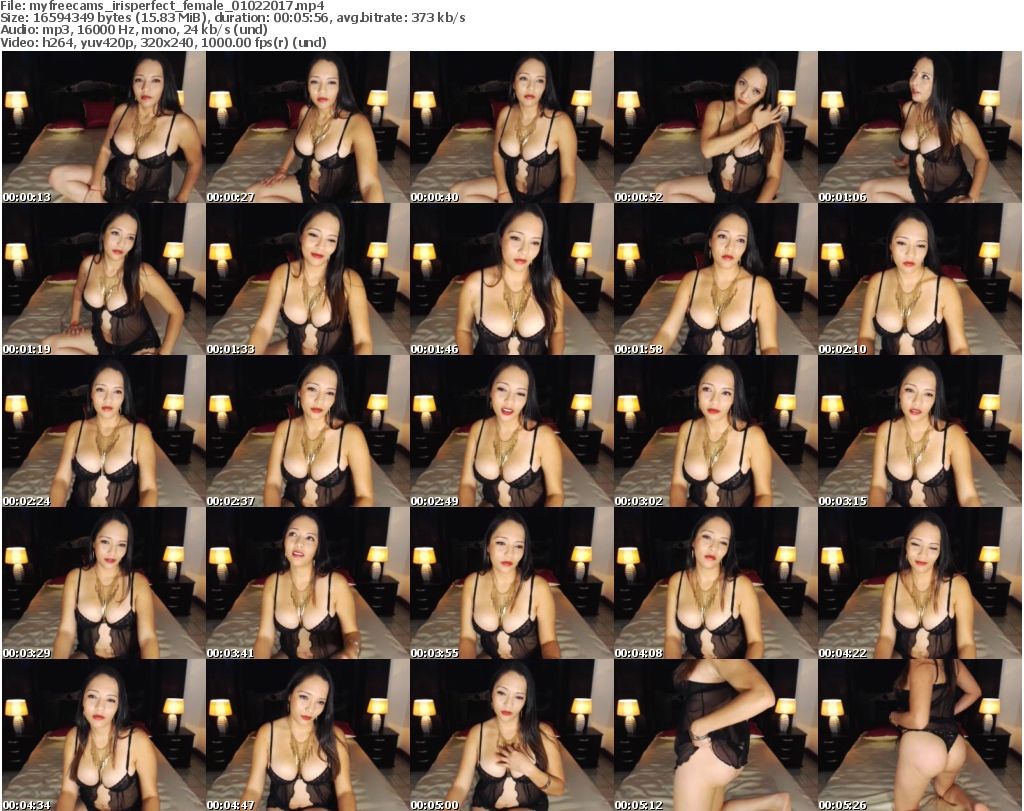
Task: Select the thumbnail timestamped 00:00:27
Action: [x=308, y=127]
